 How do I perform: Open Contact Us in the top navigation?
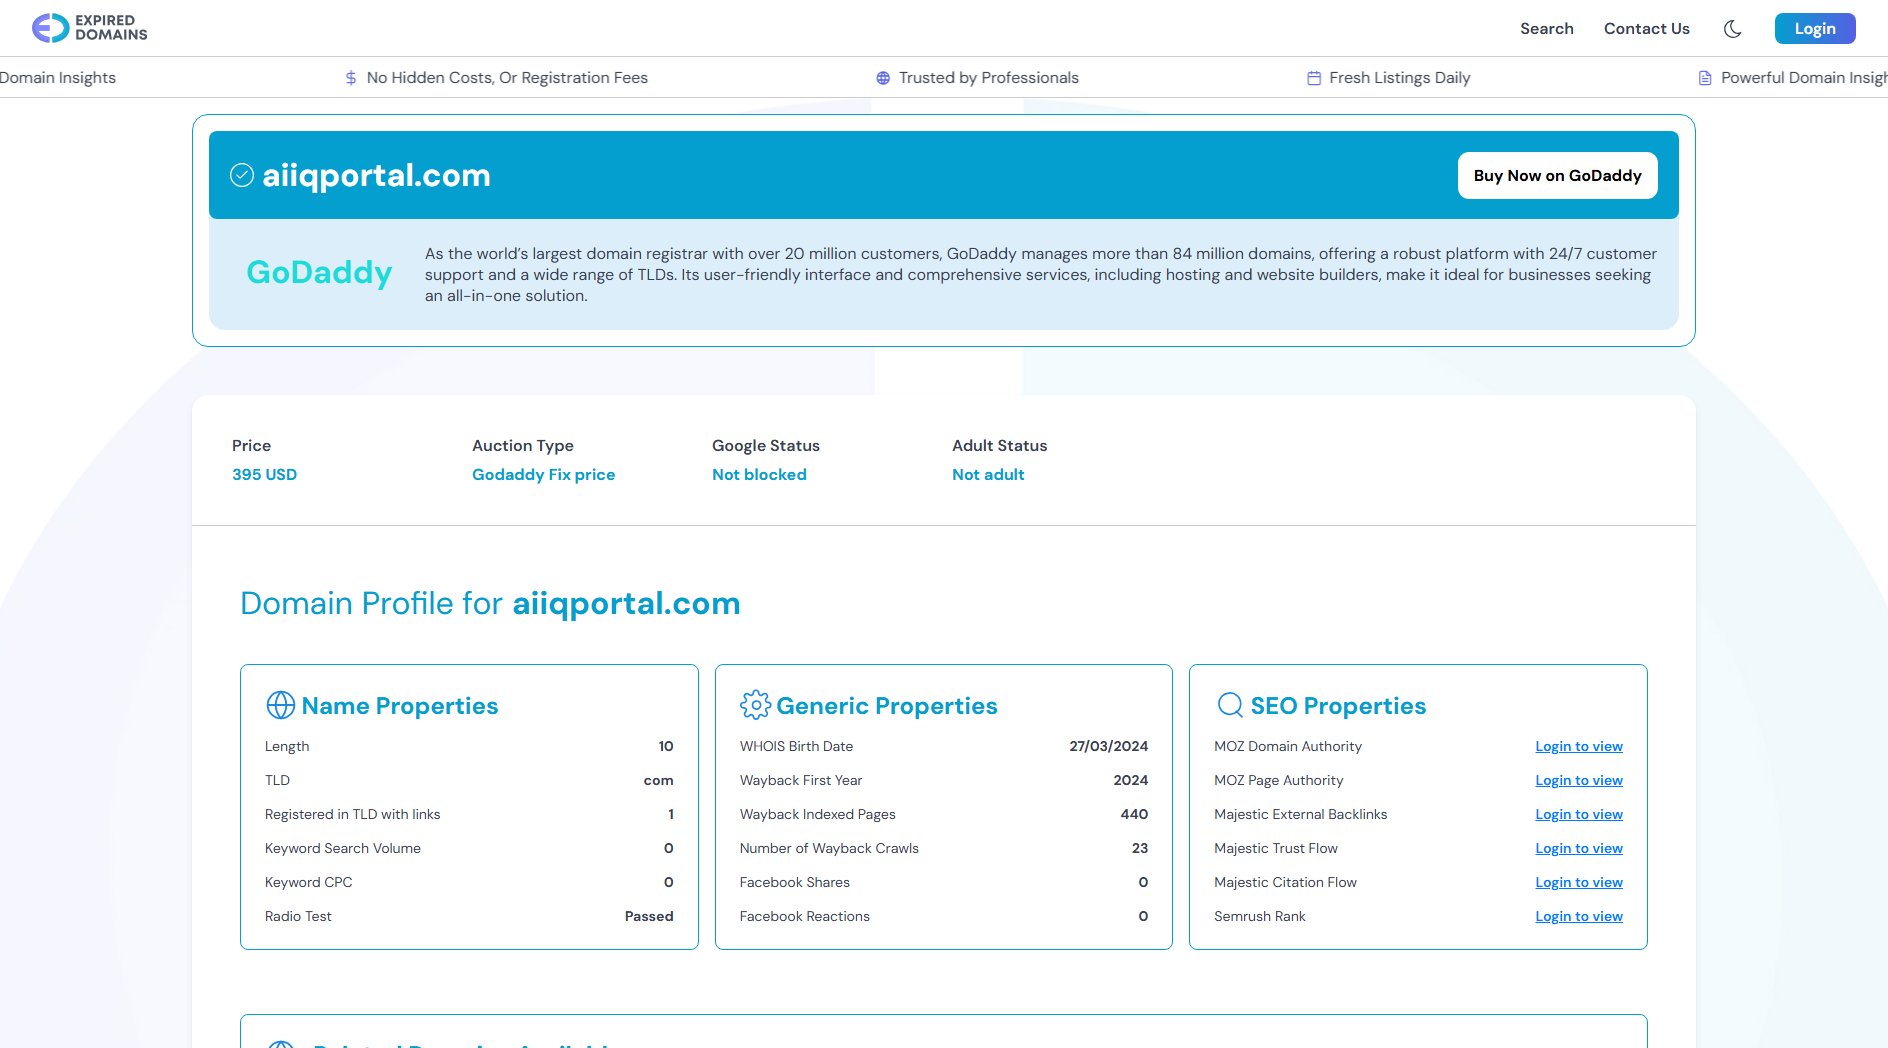[1646, 29]
